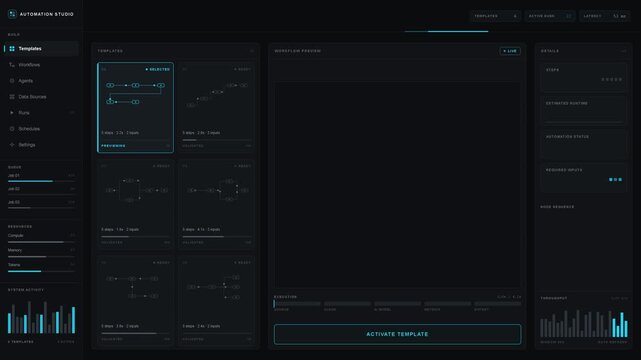Click the System Activity bar chart
The width and height of the screenshot is (641, 360).
click(41, 318)
